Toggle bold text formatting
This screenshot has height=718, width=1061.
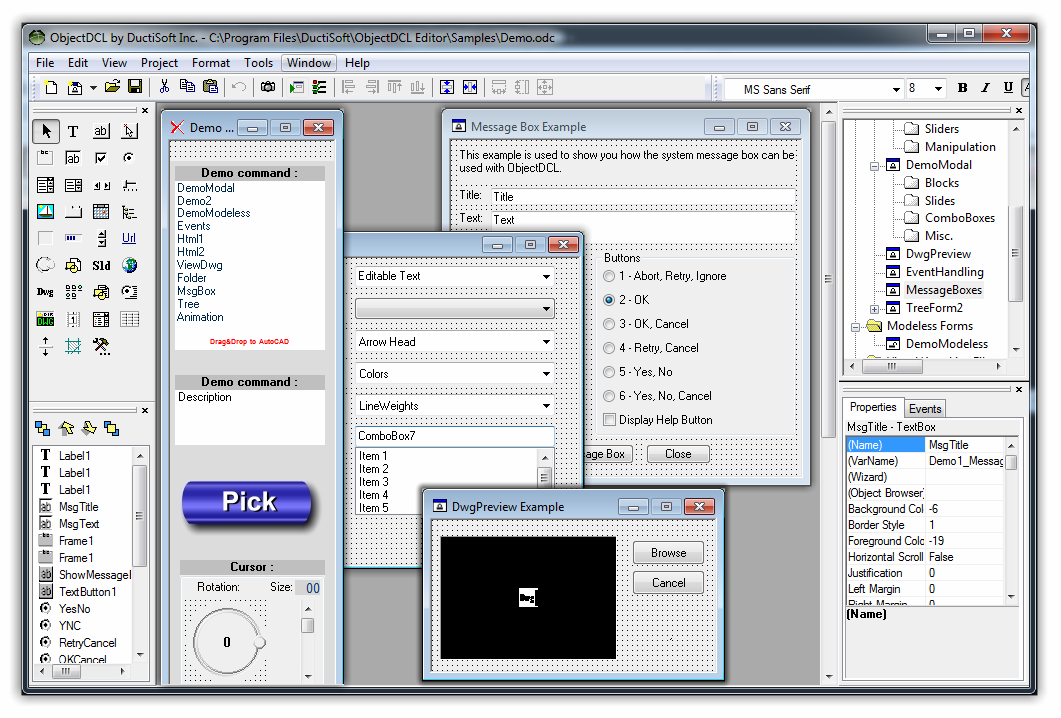point(962,88)
